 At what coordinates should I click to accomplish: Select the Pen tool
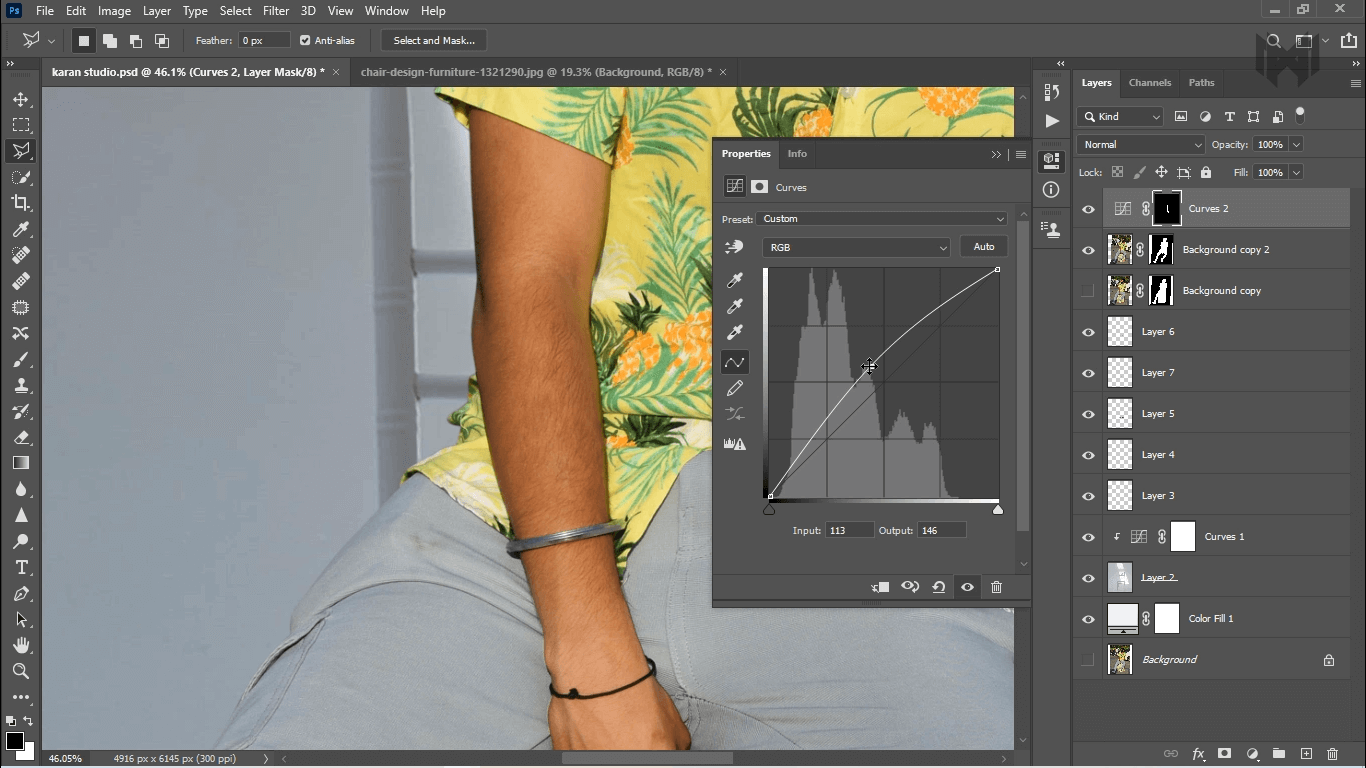[21, 593]
